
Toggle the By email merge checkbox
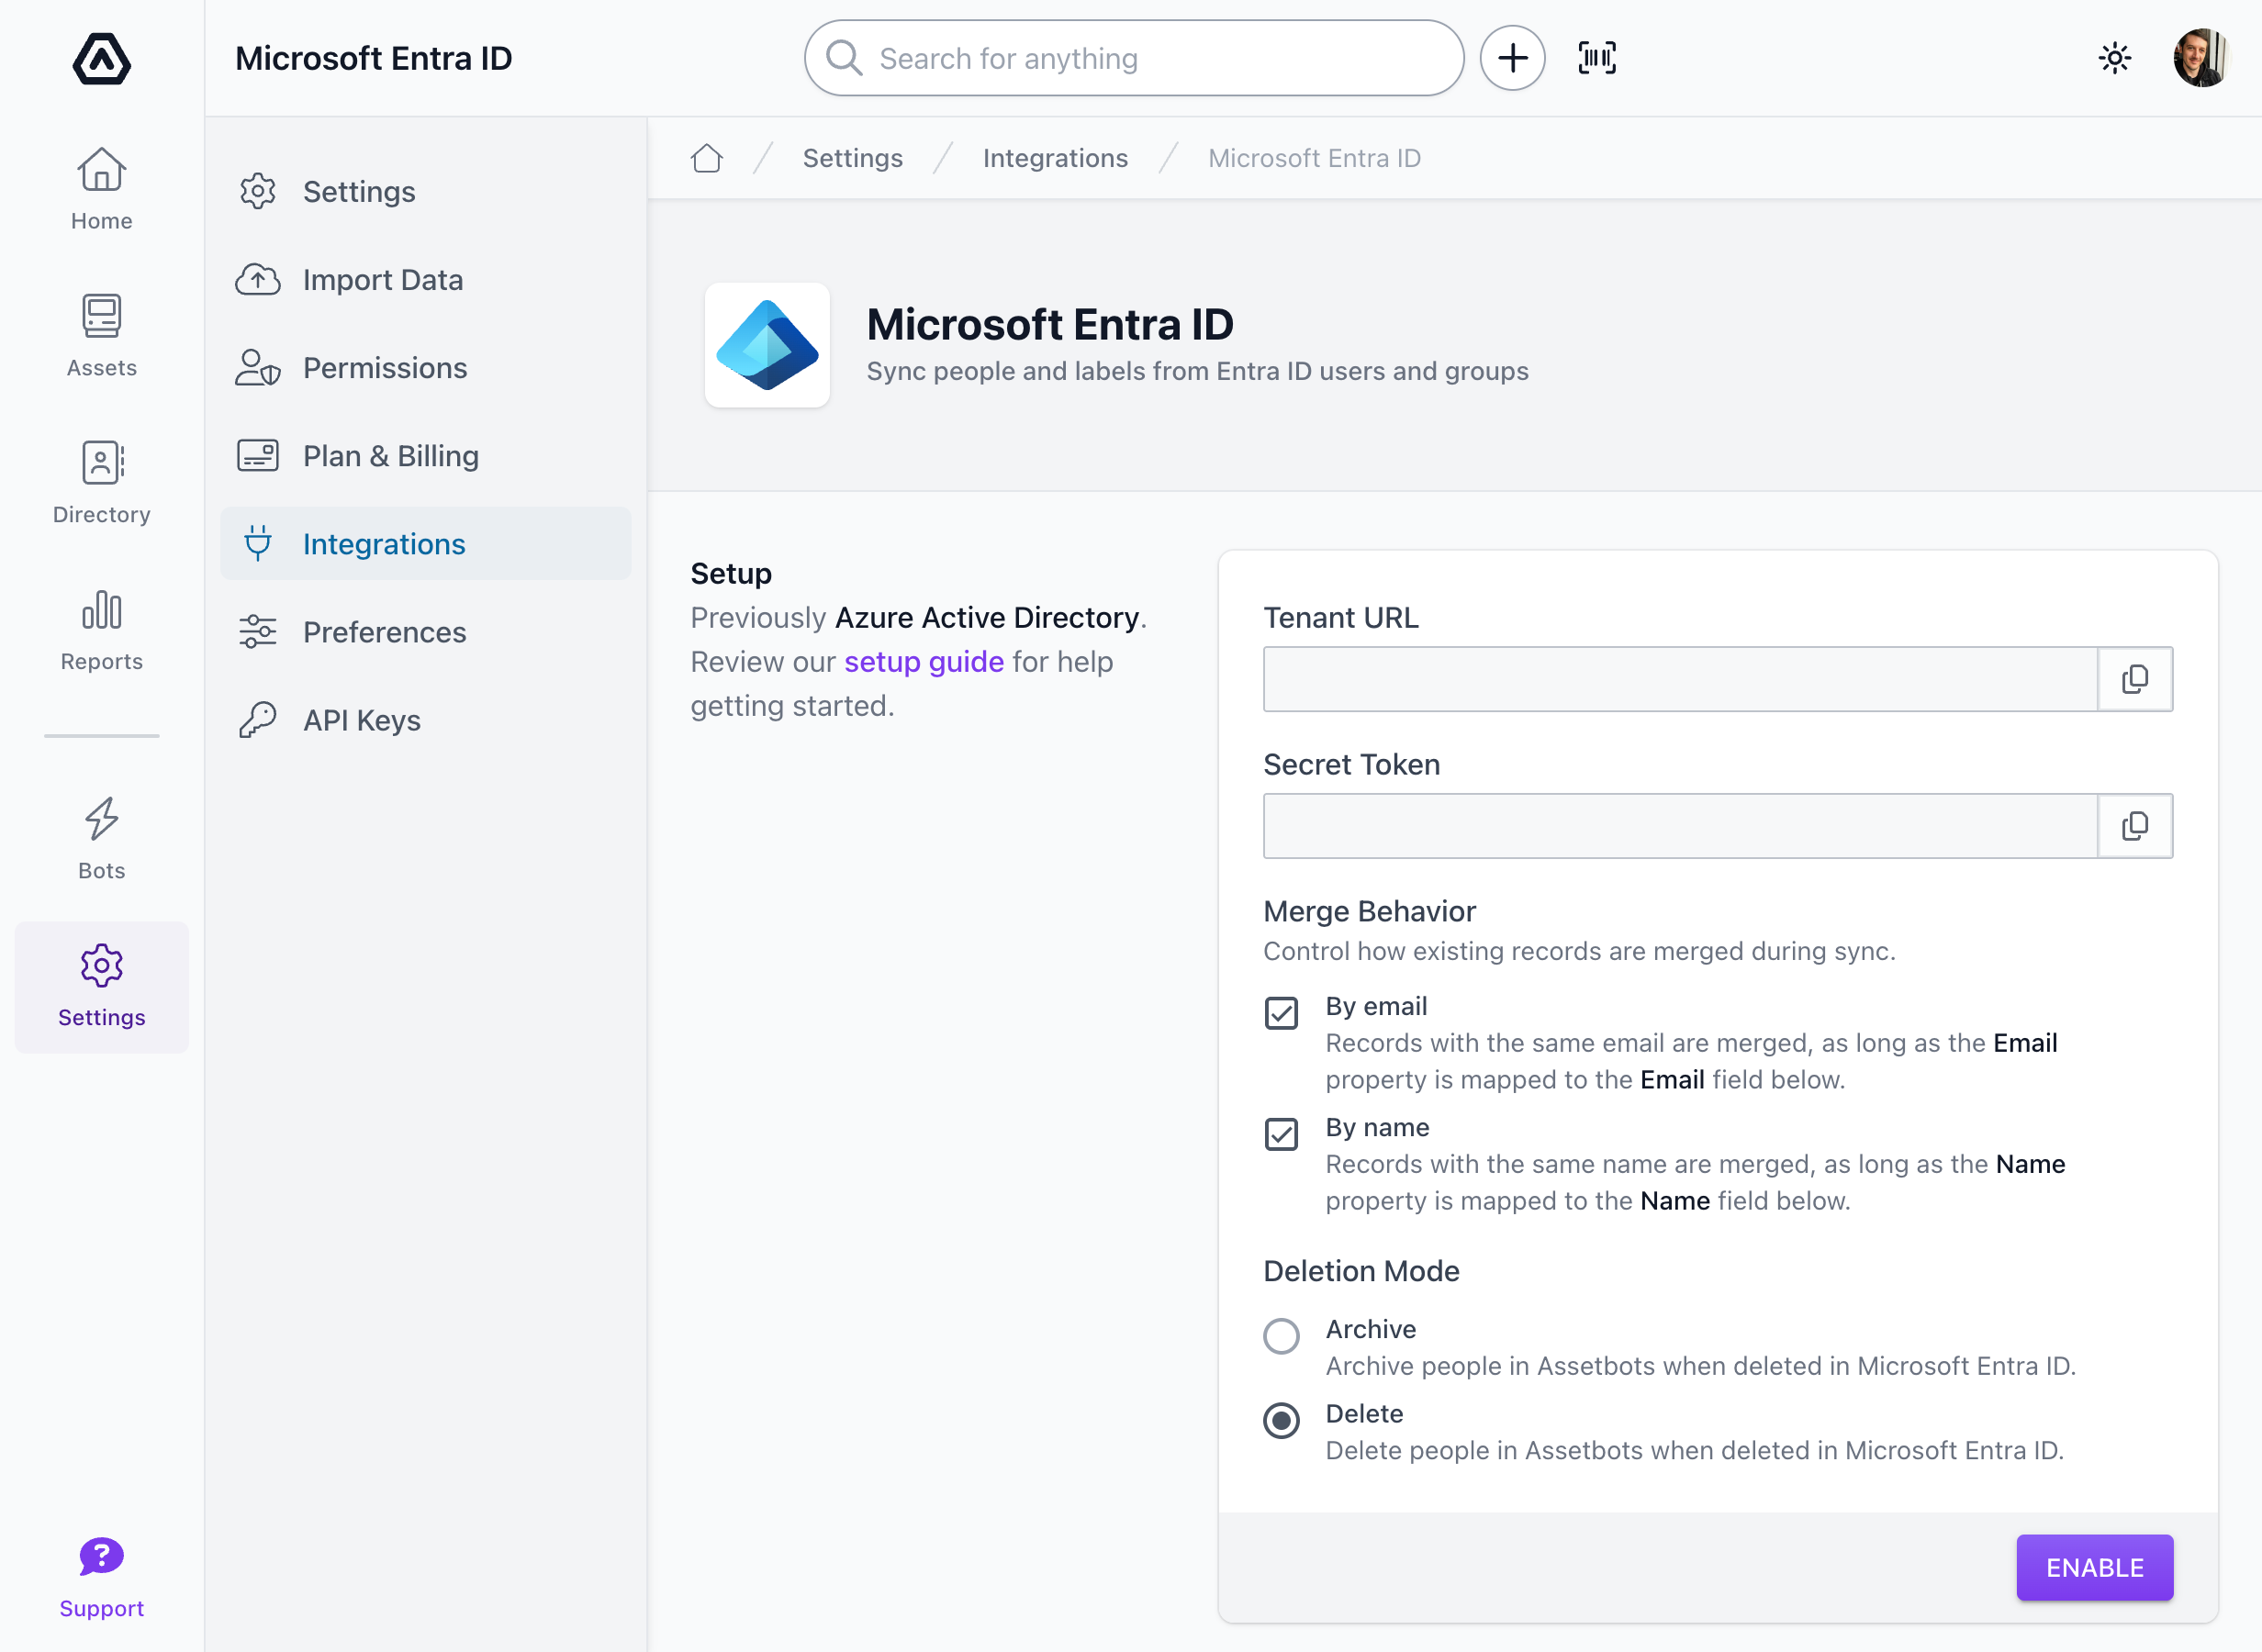coord(1281,1012)
